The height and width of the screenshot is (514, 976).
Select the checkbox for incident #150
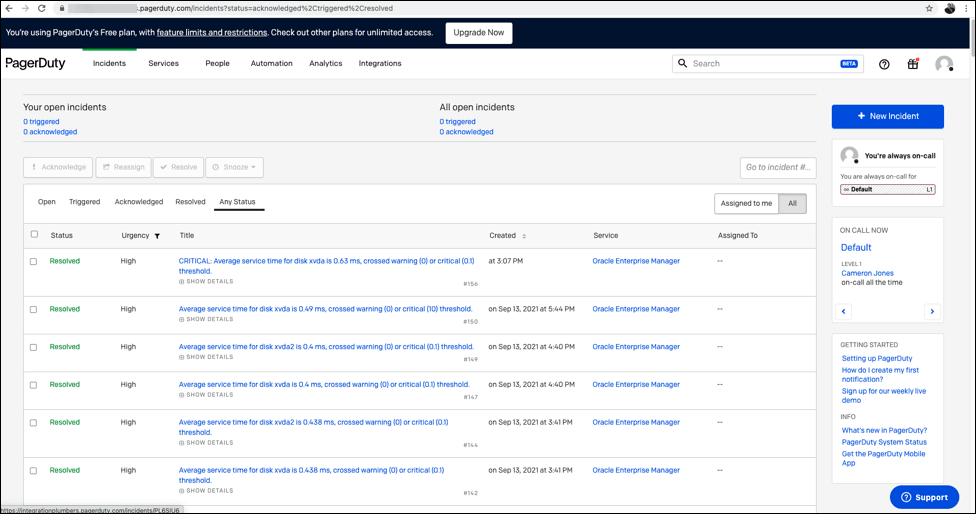pyautogui.click(x=34, y=309)
